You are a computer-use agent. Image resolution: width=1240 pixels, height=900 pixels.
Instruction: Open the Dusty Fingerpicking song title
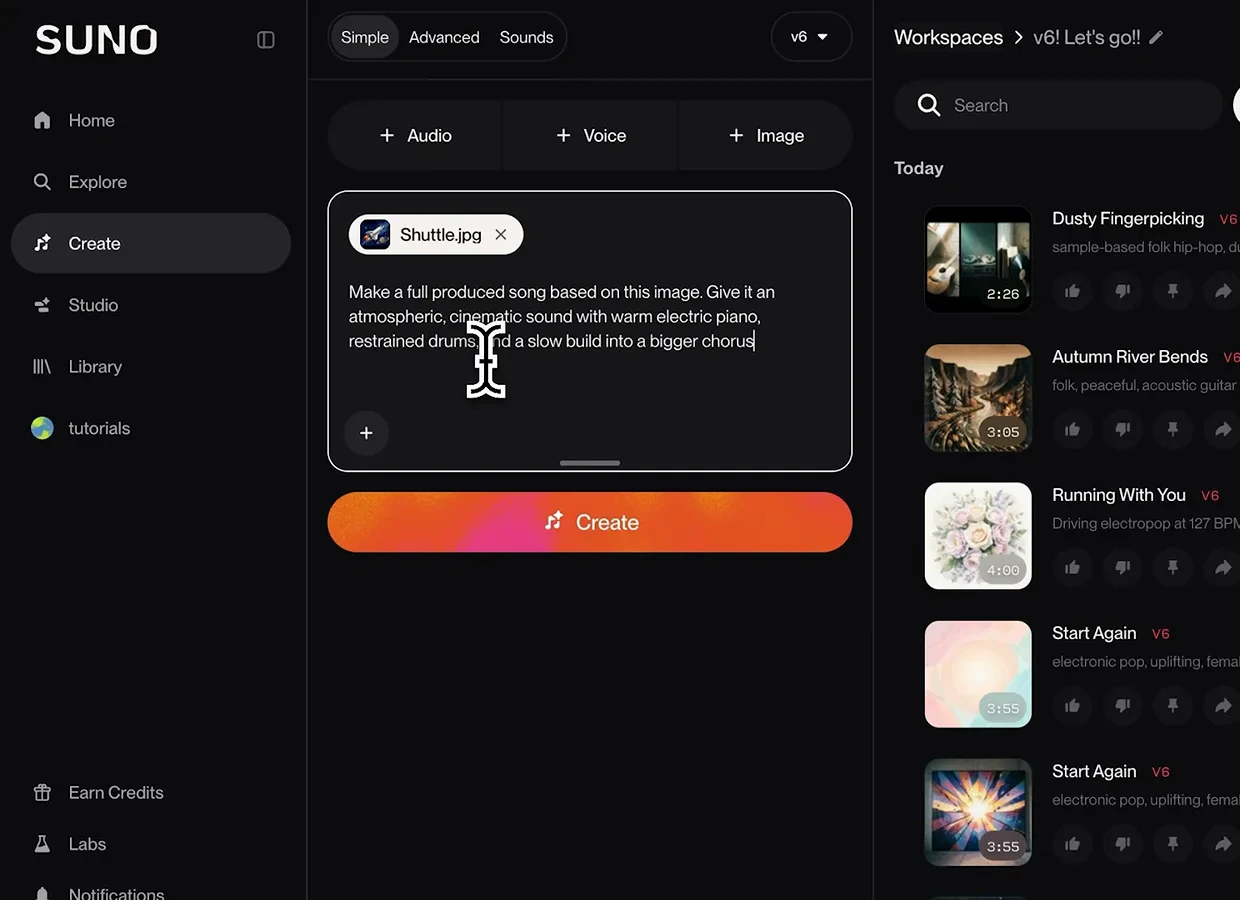click(1128, 218)
